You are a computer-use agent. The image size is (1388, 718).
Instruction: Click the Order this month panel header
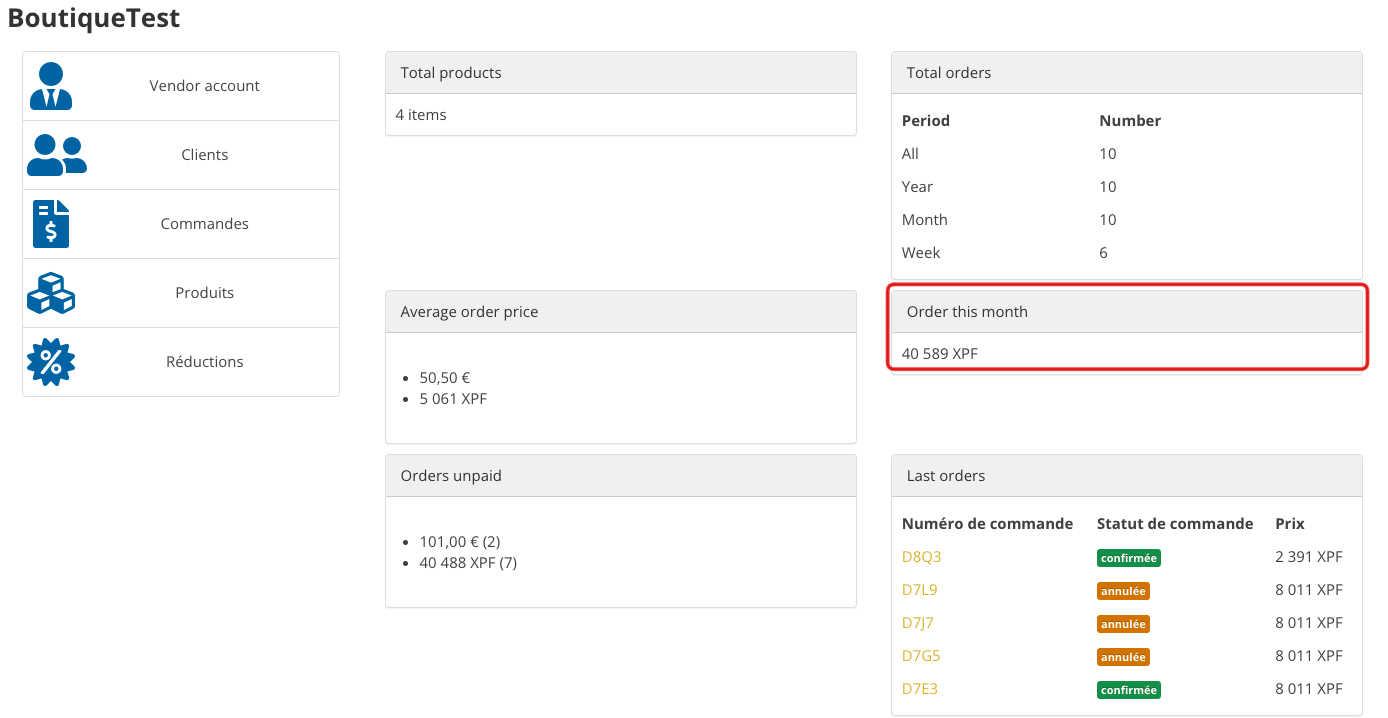1126,312
